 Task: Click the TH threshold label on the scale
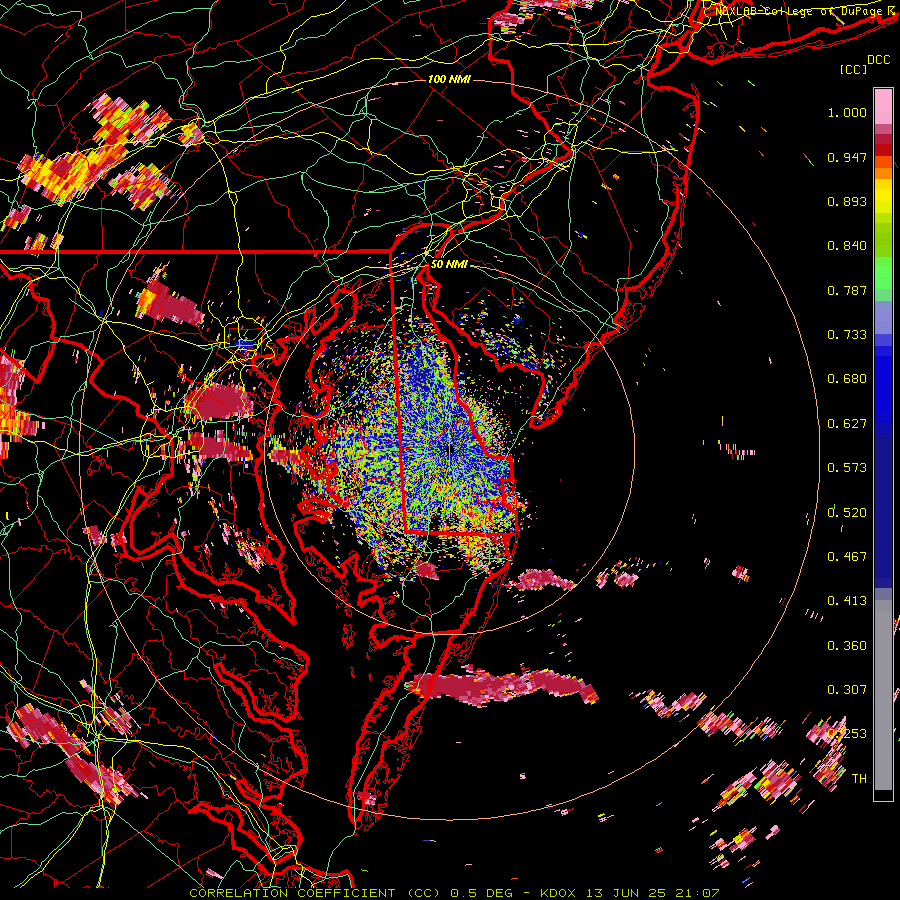coord(859,779)
